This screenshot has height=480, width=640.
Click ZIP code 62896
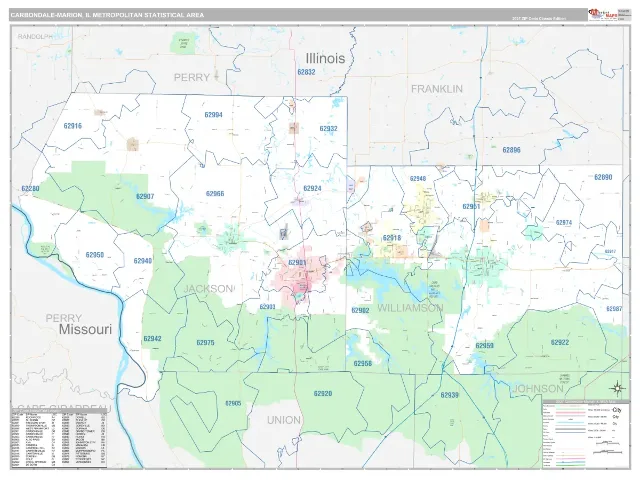(511, 150)
